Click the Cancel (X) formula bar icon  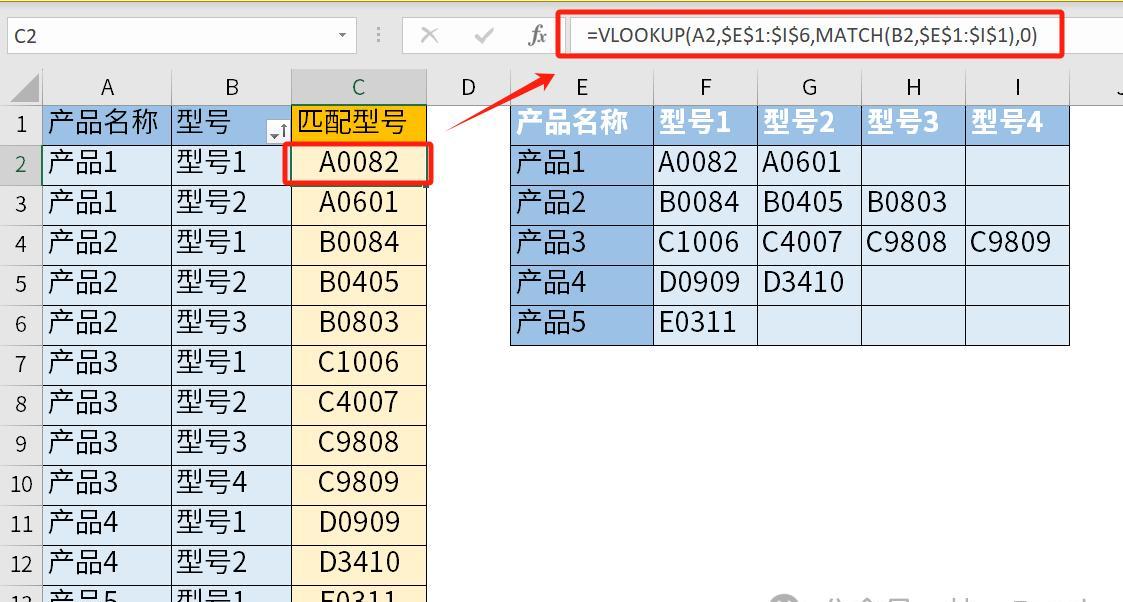(x=430, y=35)
